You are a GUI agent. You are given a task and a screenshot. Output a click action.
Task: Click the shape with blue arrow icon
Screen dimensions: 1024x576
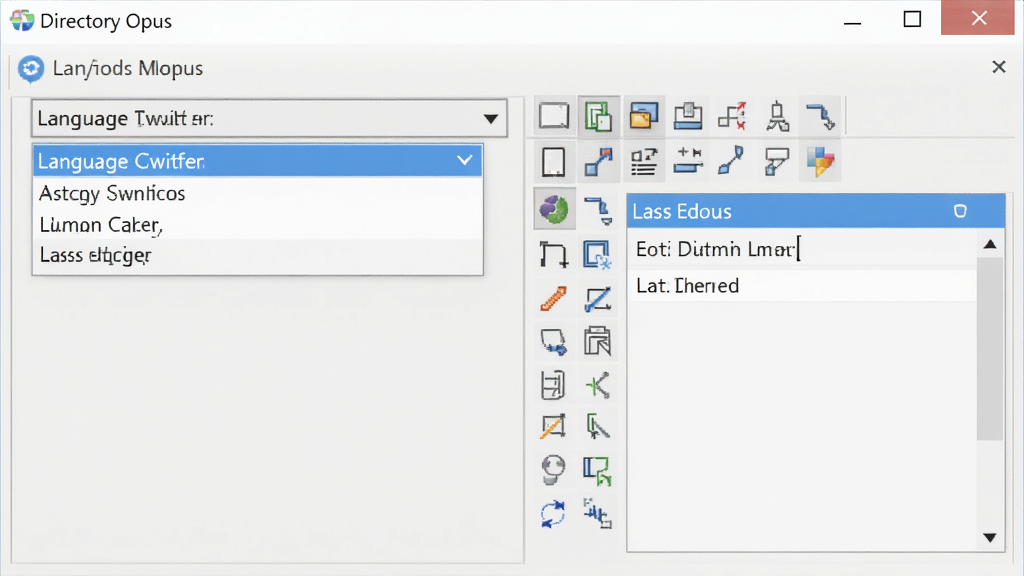click(554, 342)
